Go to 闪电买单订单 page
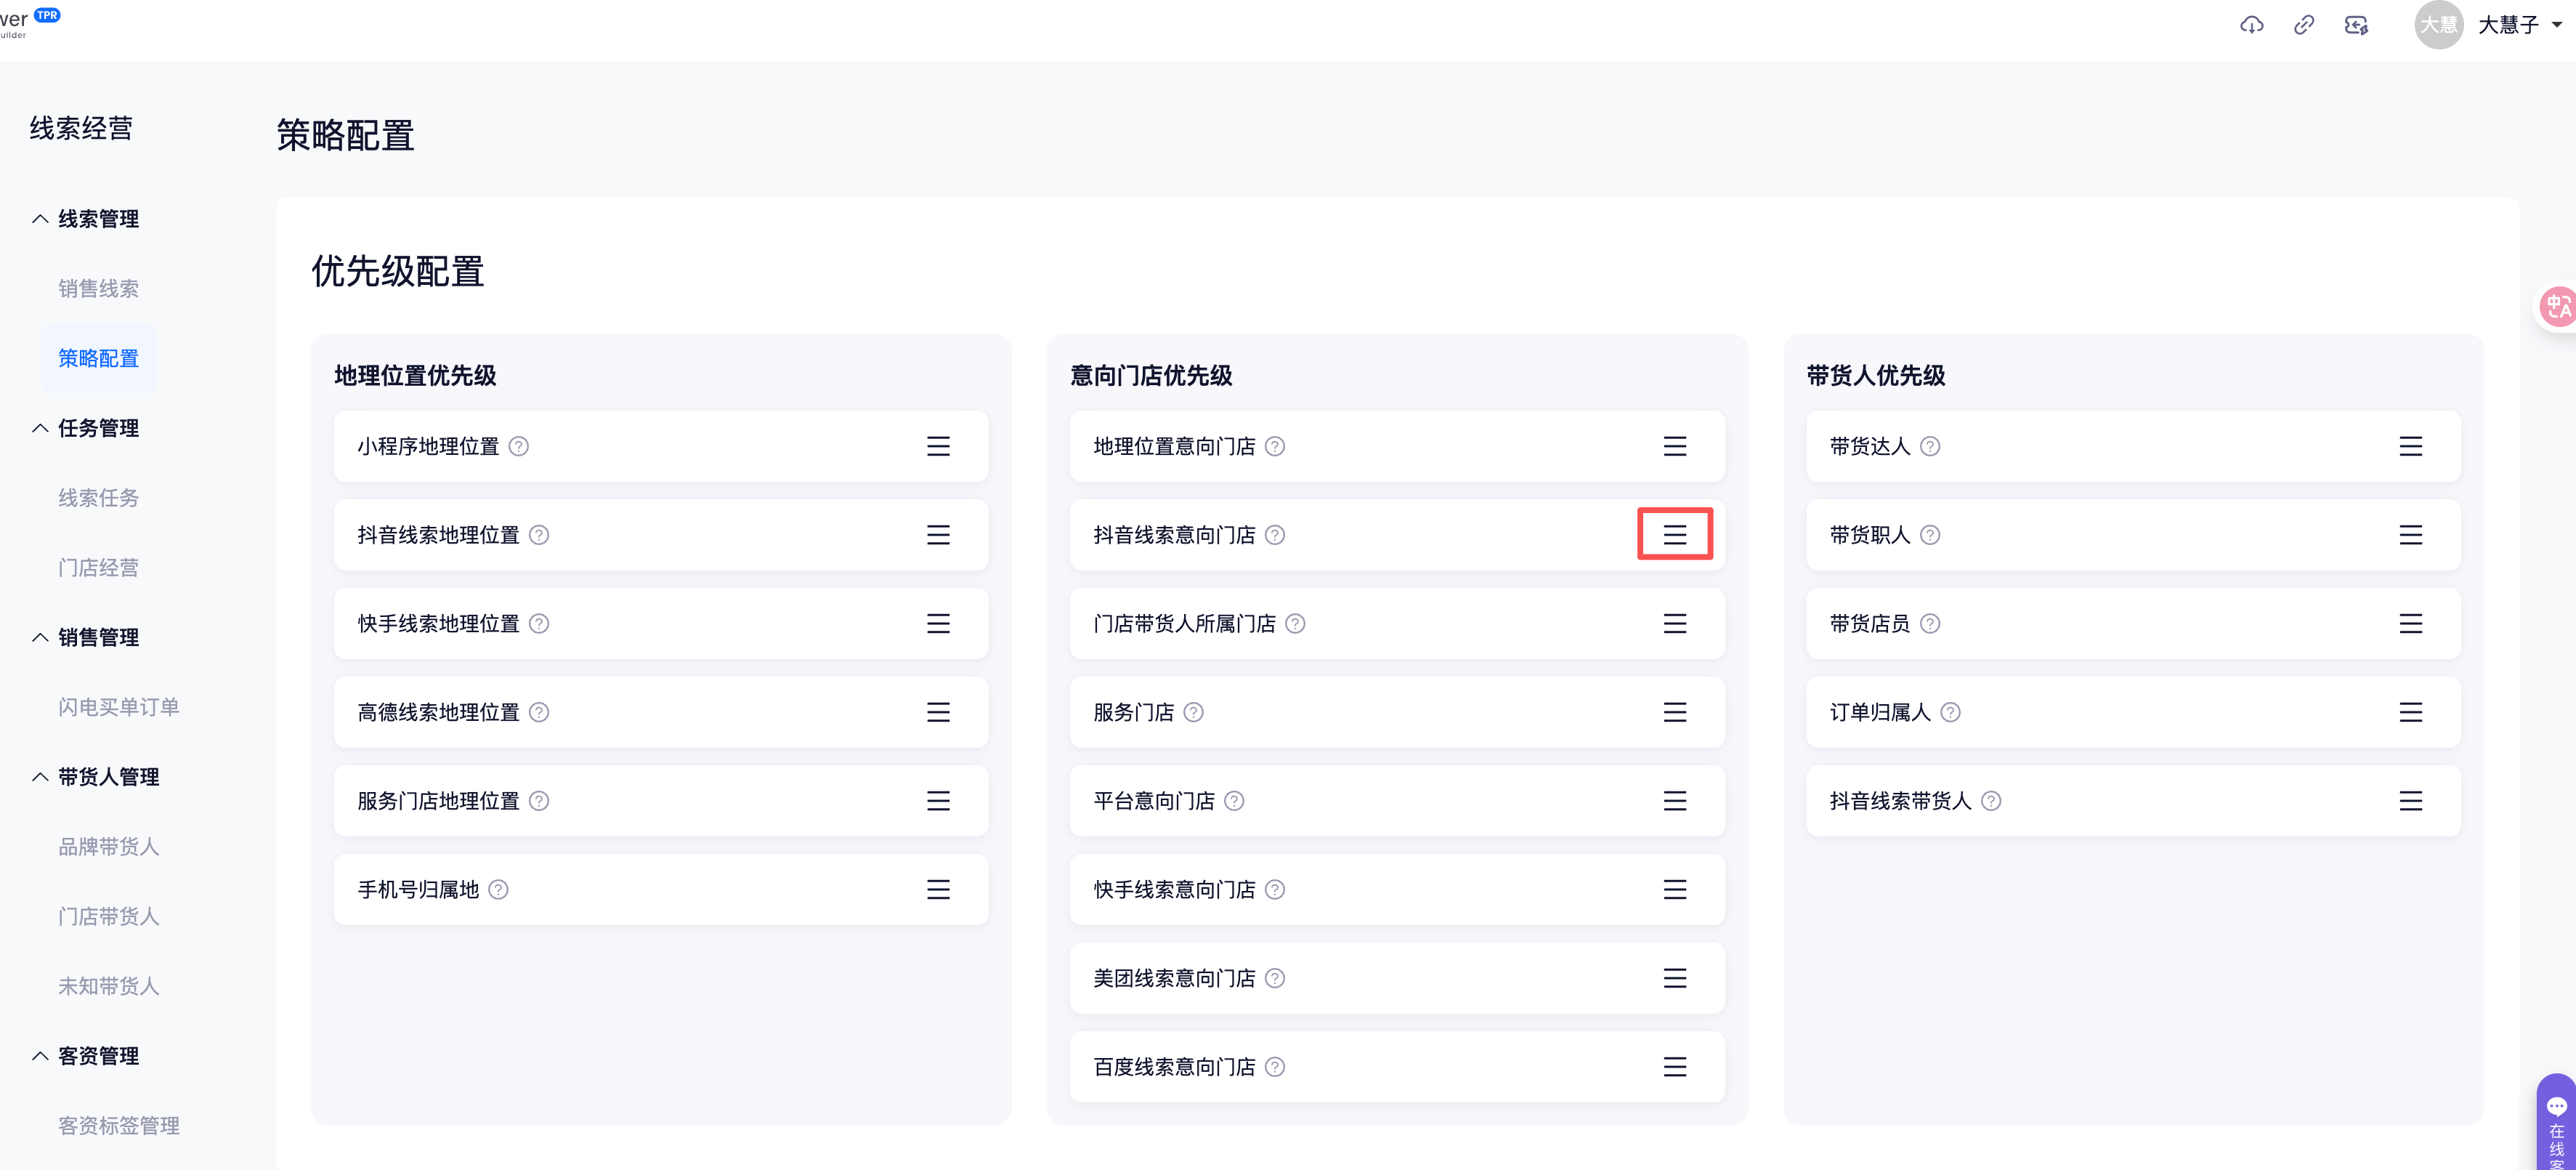The image size is (2576, 1170). click(118, 707)
